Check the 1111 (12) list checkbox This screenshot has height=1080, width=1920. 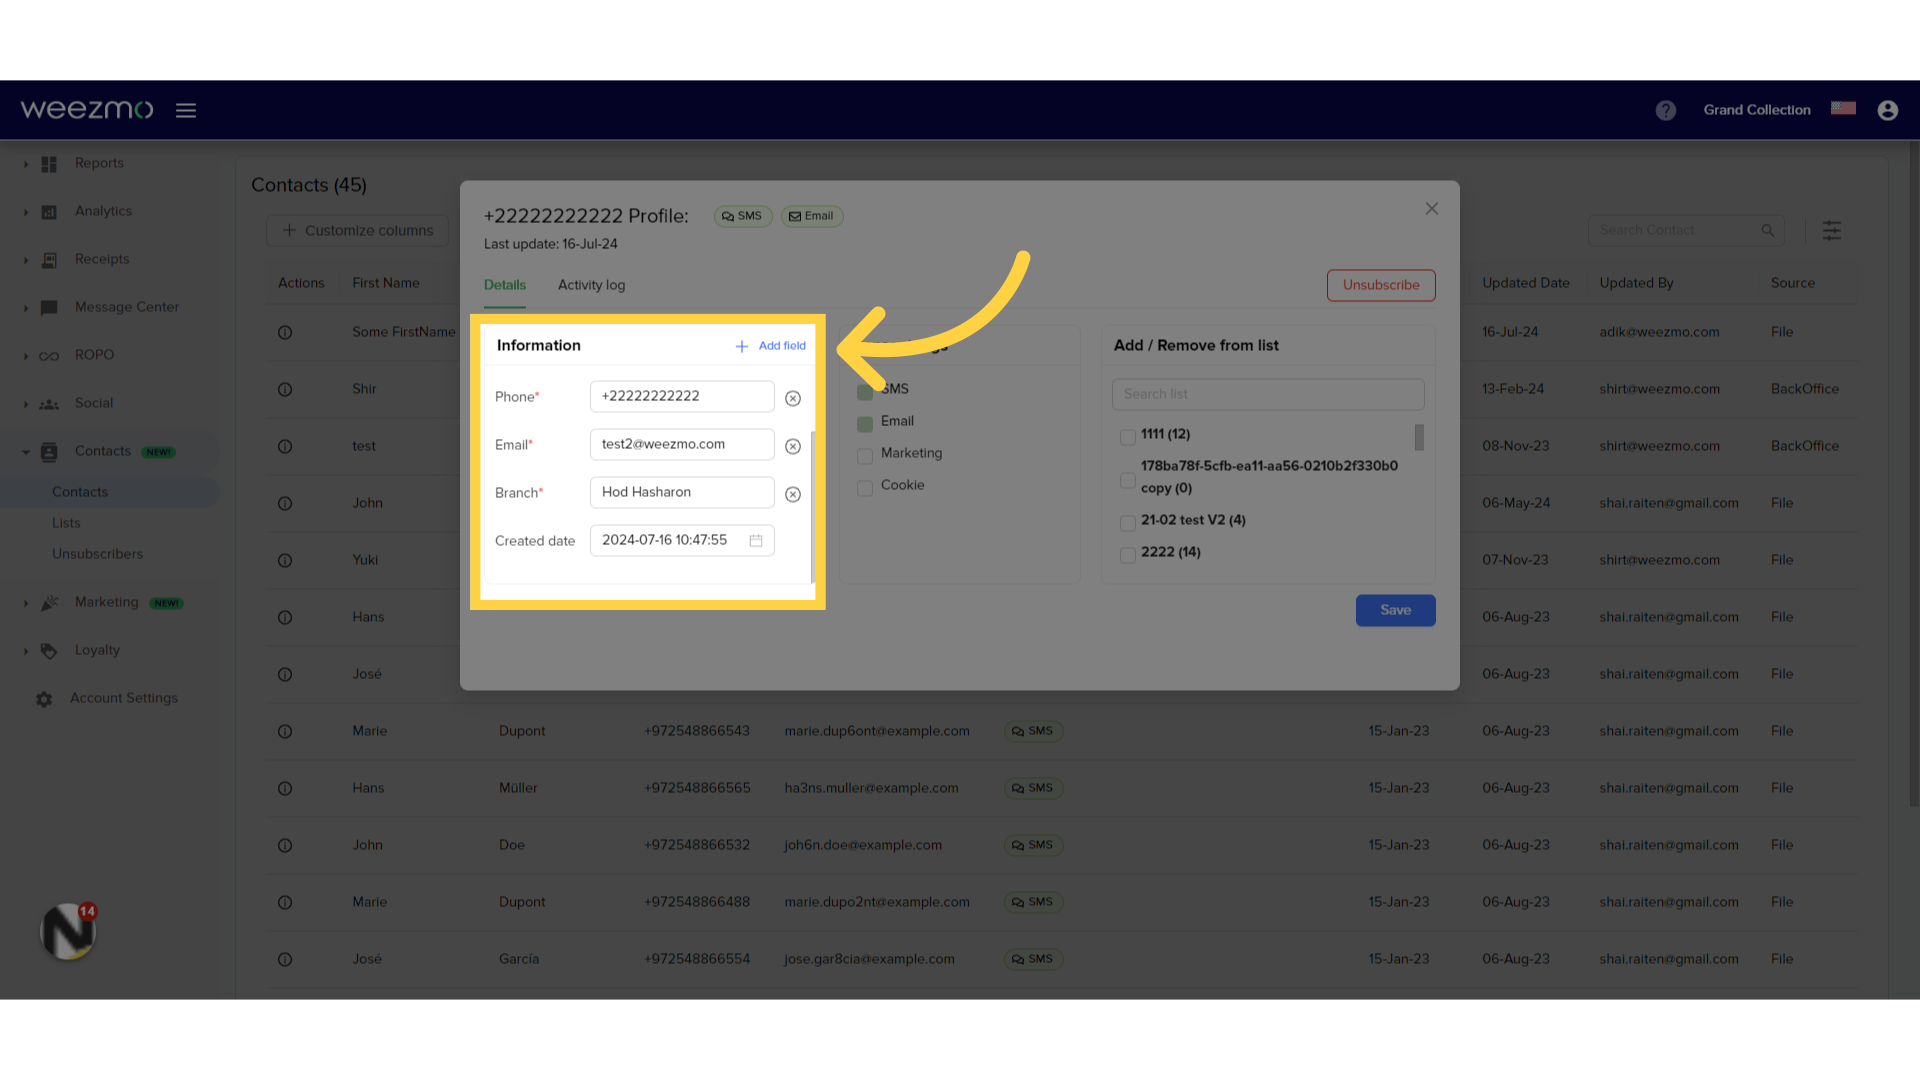tap(1127, 437)
